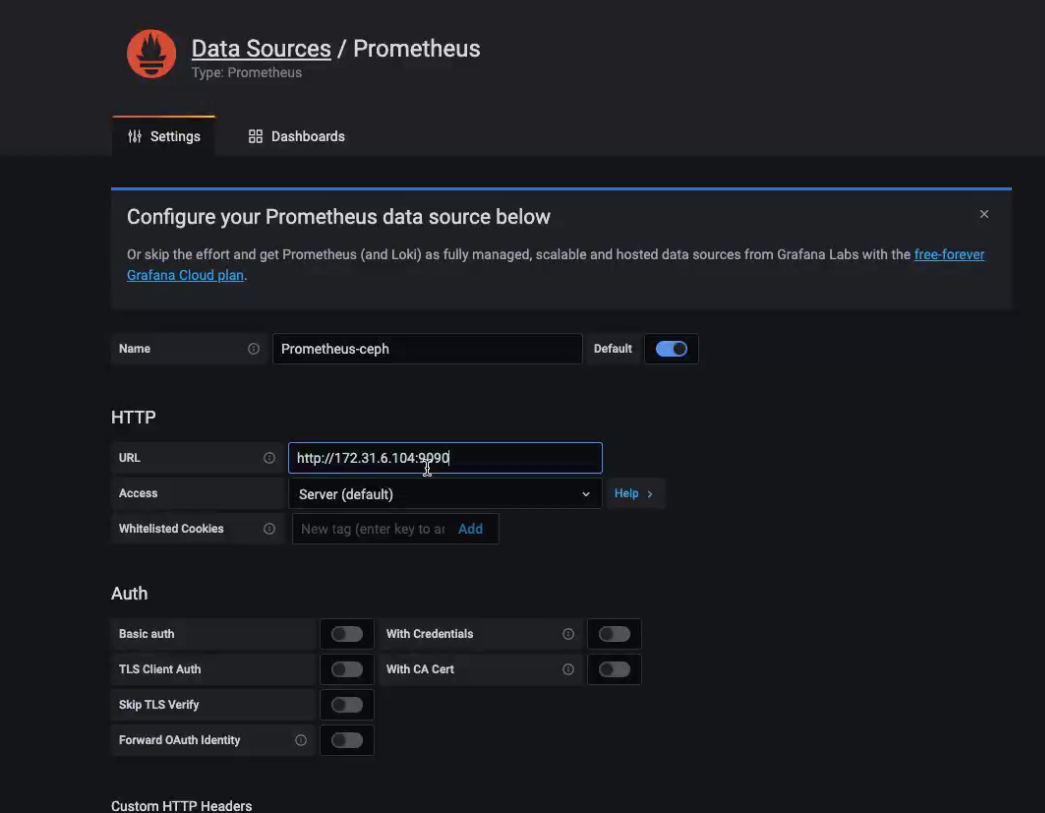Click the Settings tab sliders icon
The width and height of the screenshot is (1045, 813).
point(135,137)
